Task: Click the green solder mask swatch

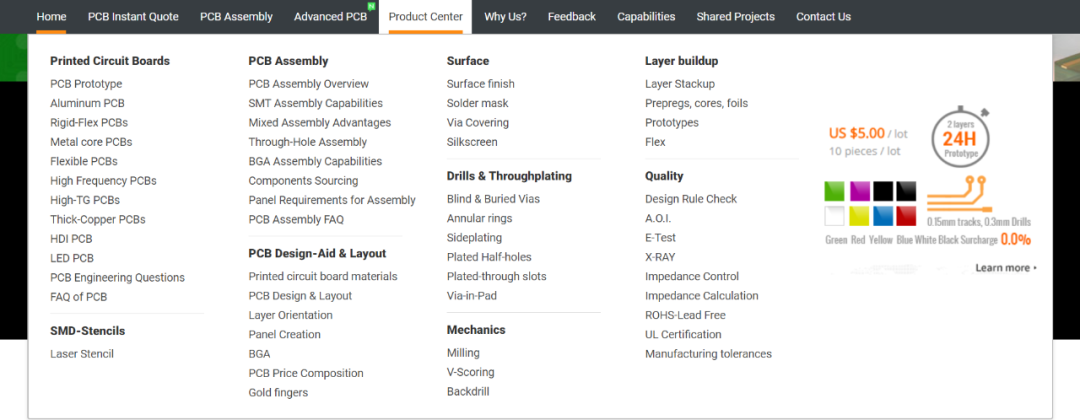Action: point(835,190)
